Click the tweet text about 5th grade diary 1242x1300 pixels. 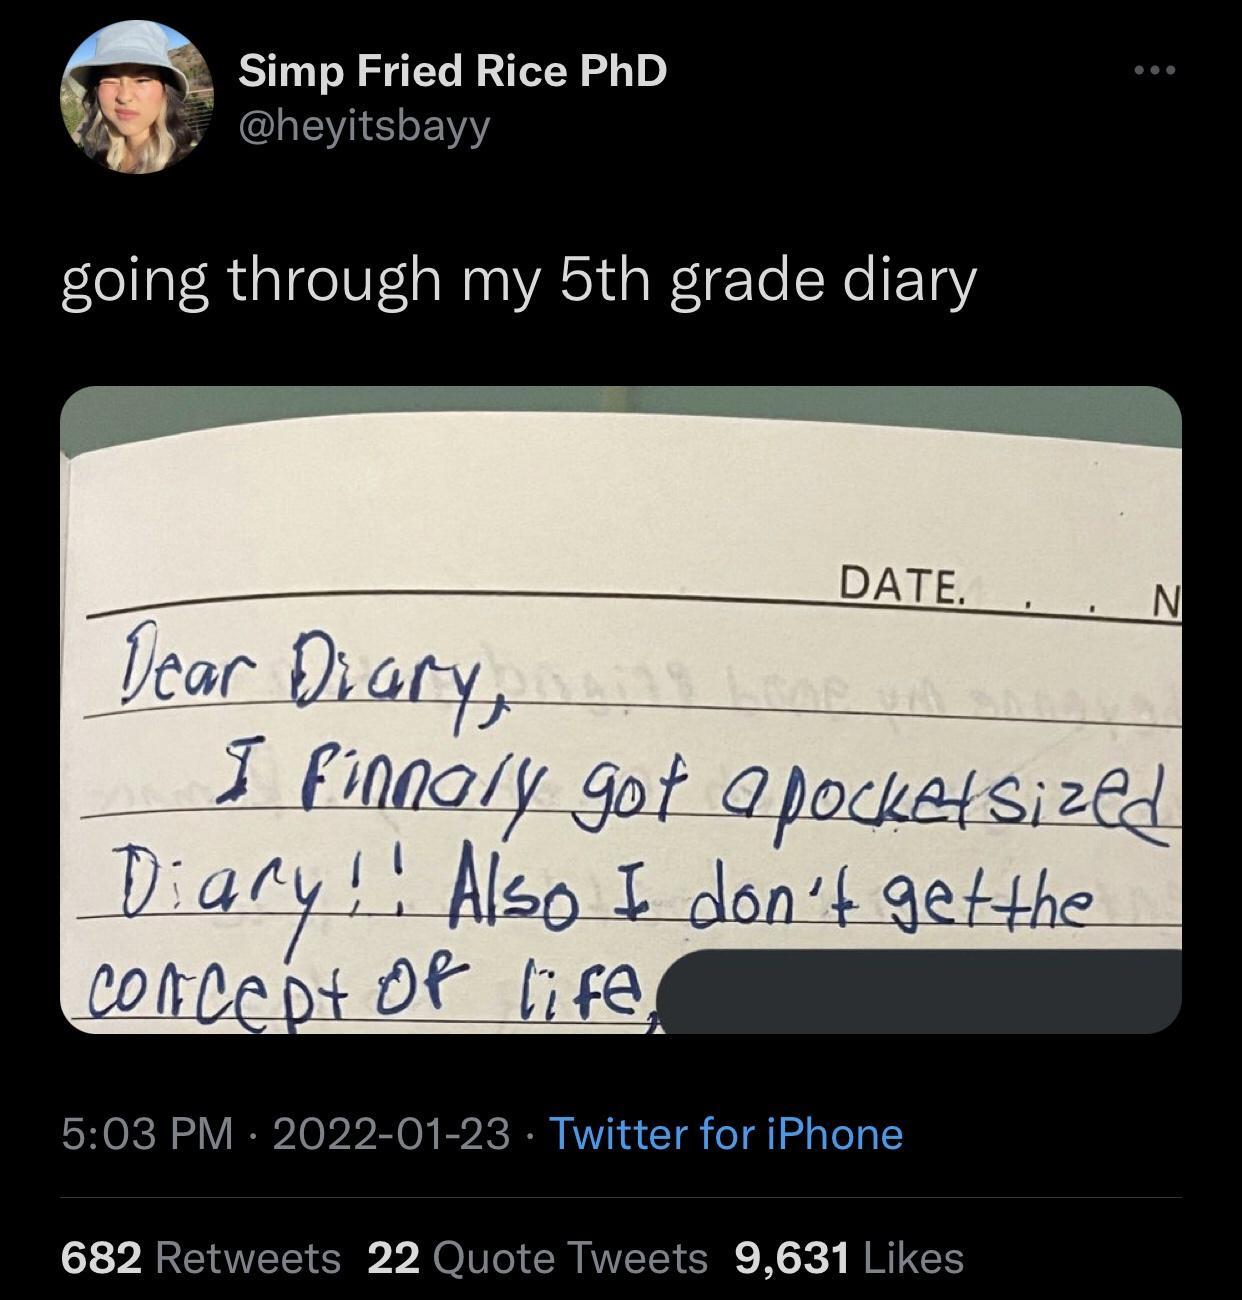point(518,281)
